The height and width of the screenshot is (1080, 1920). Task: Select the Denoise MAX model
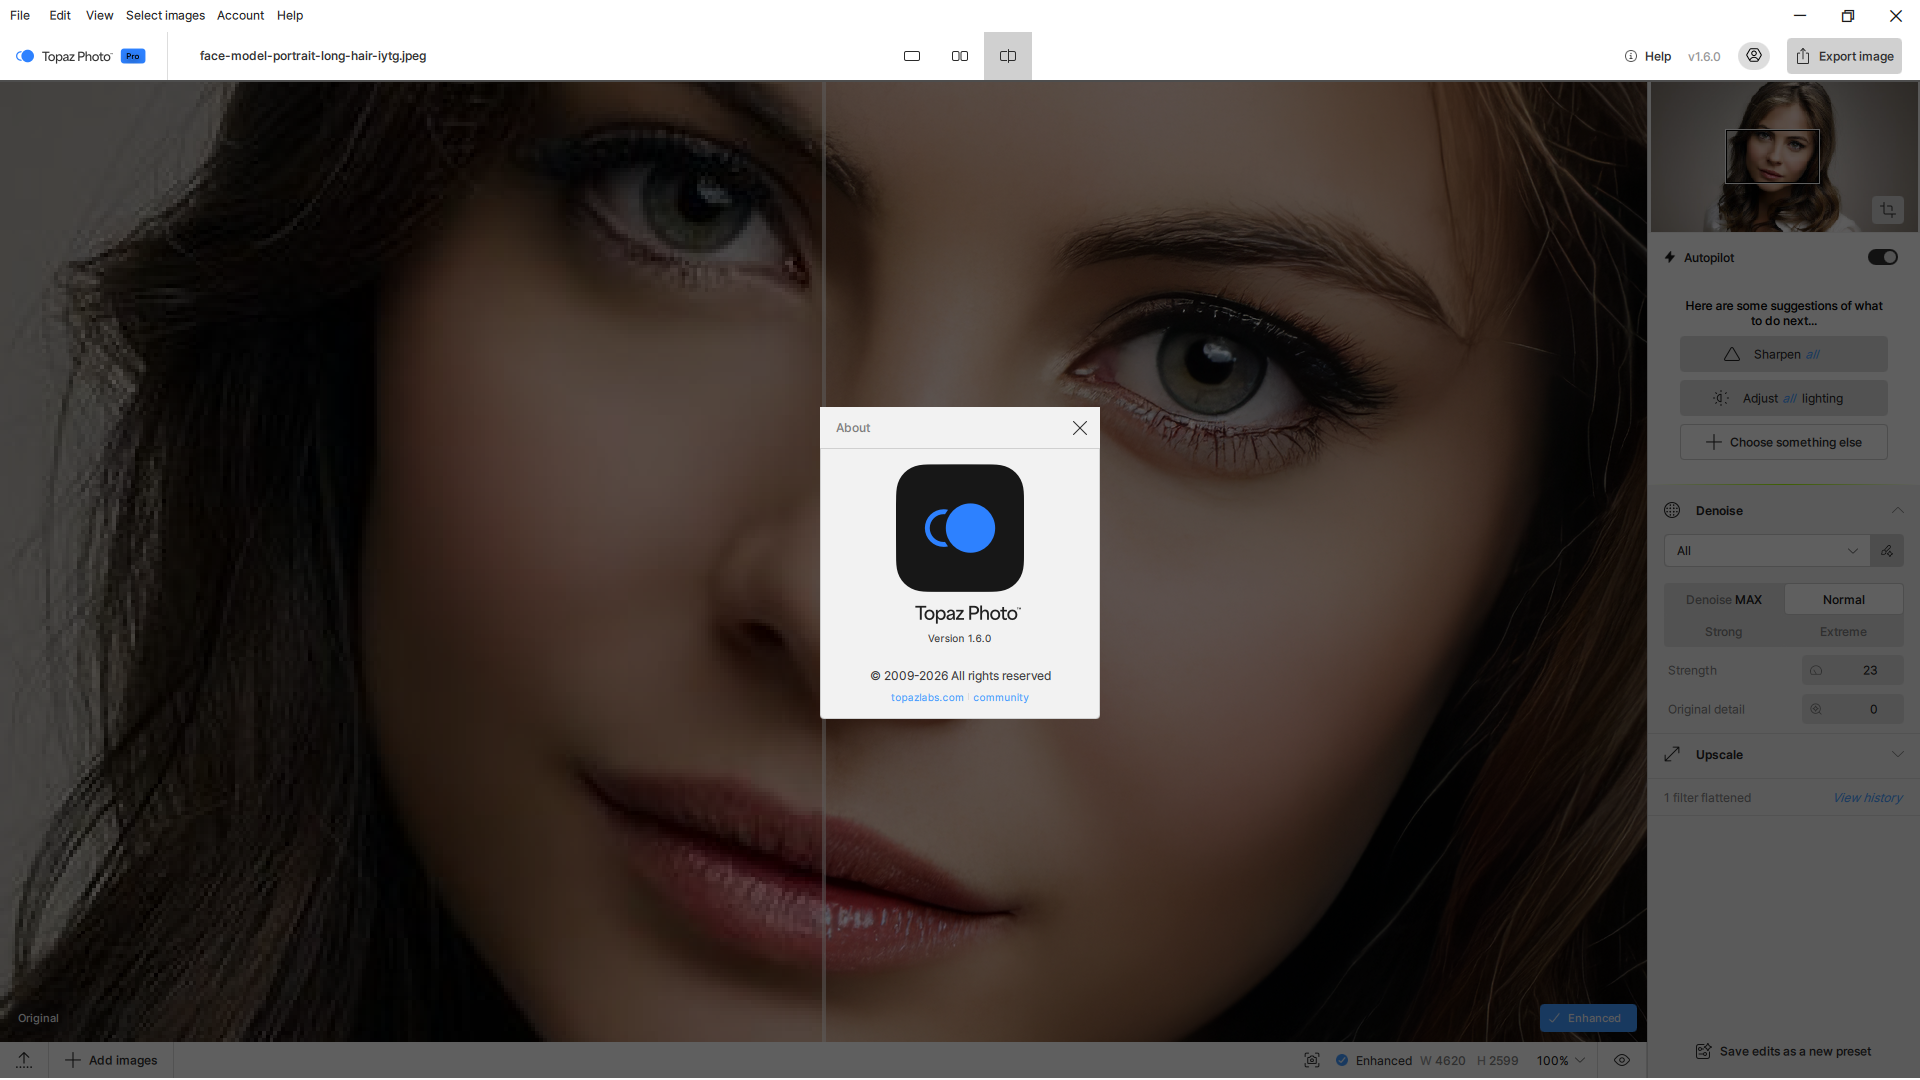(1724, 600)
